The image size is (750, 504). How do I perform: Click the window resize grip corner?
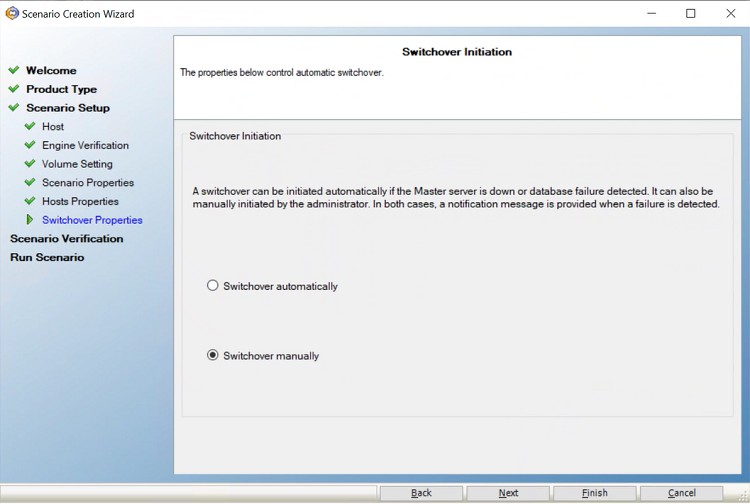[743, 496]
